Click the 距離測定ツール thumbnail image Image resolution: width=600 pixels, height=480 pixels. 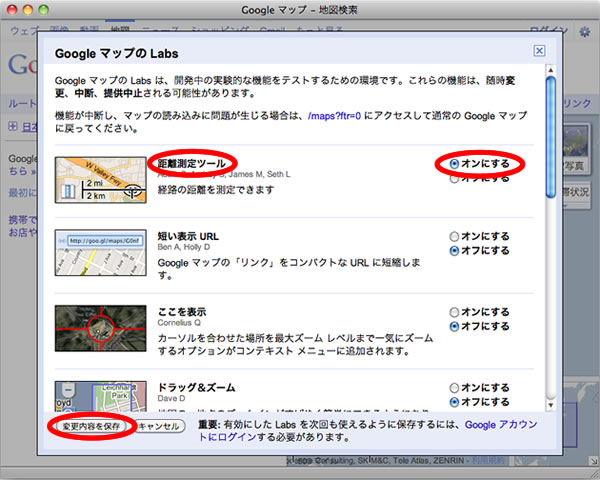click(101, 180)
